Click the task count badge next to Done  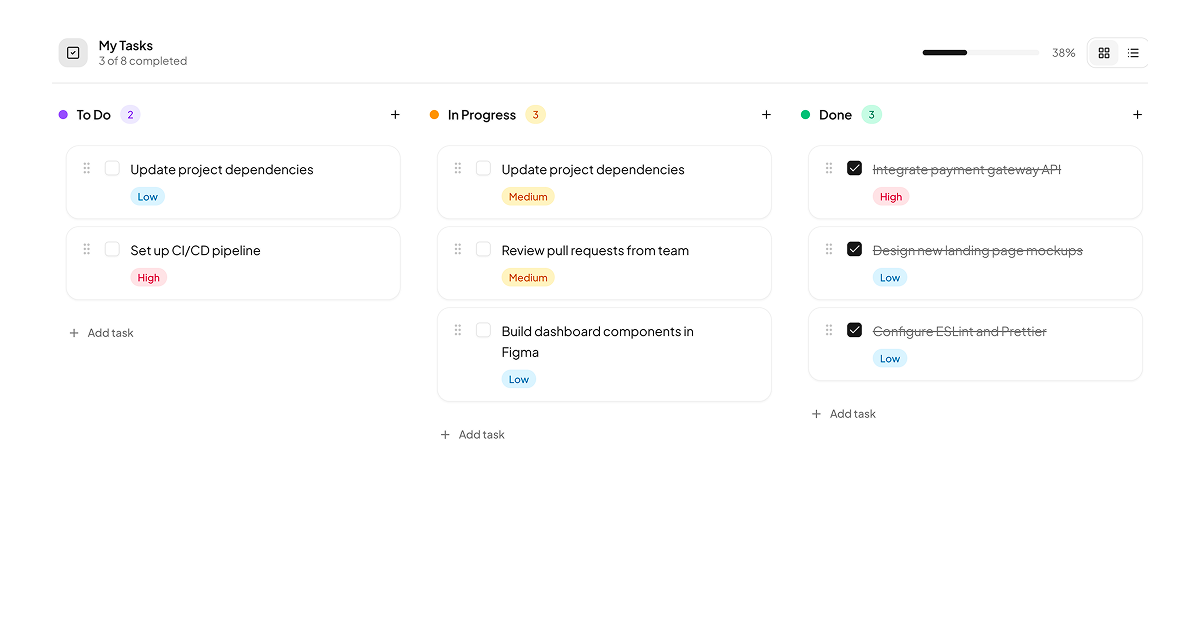[x=871, y=114]
